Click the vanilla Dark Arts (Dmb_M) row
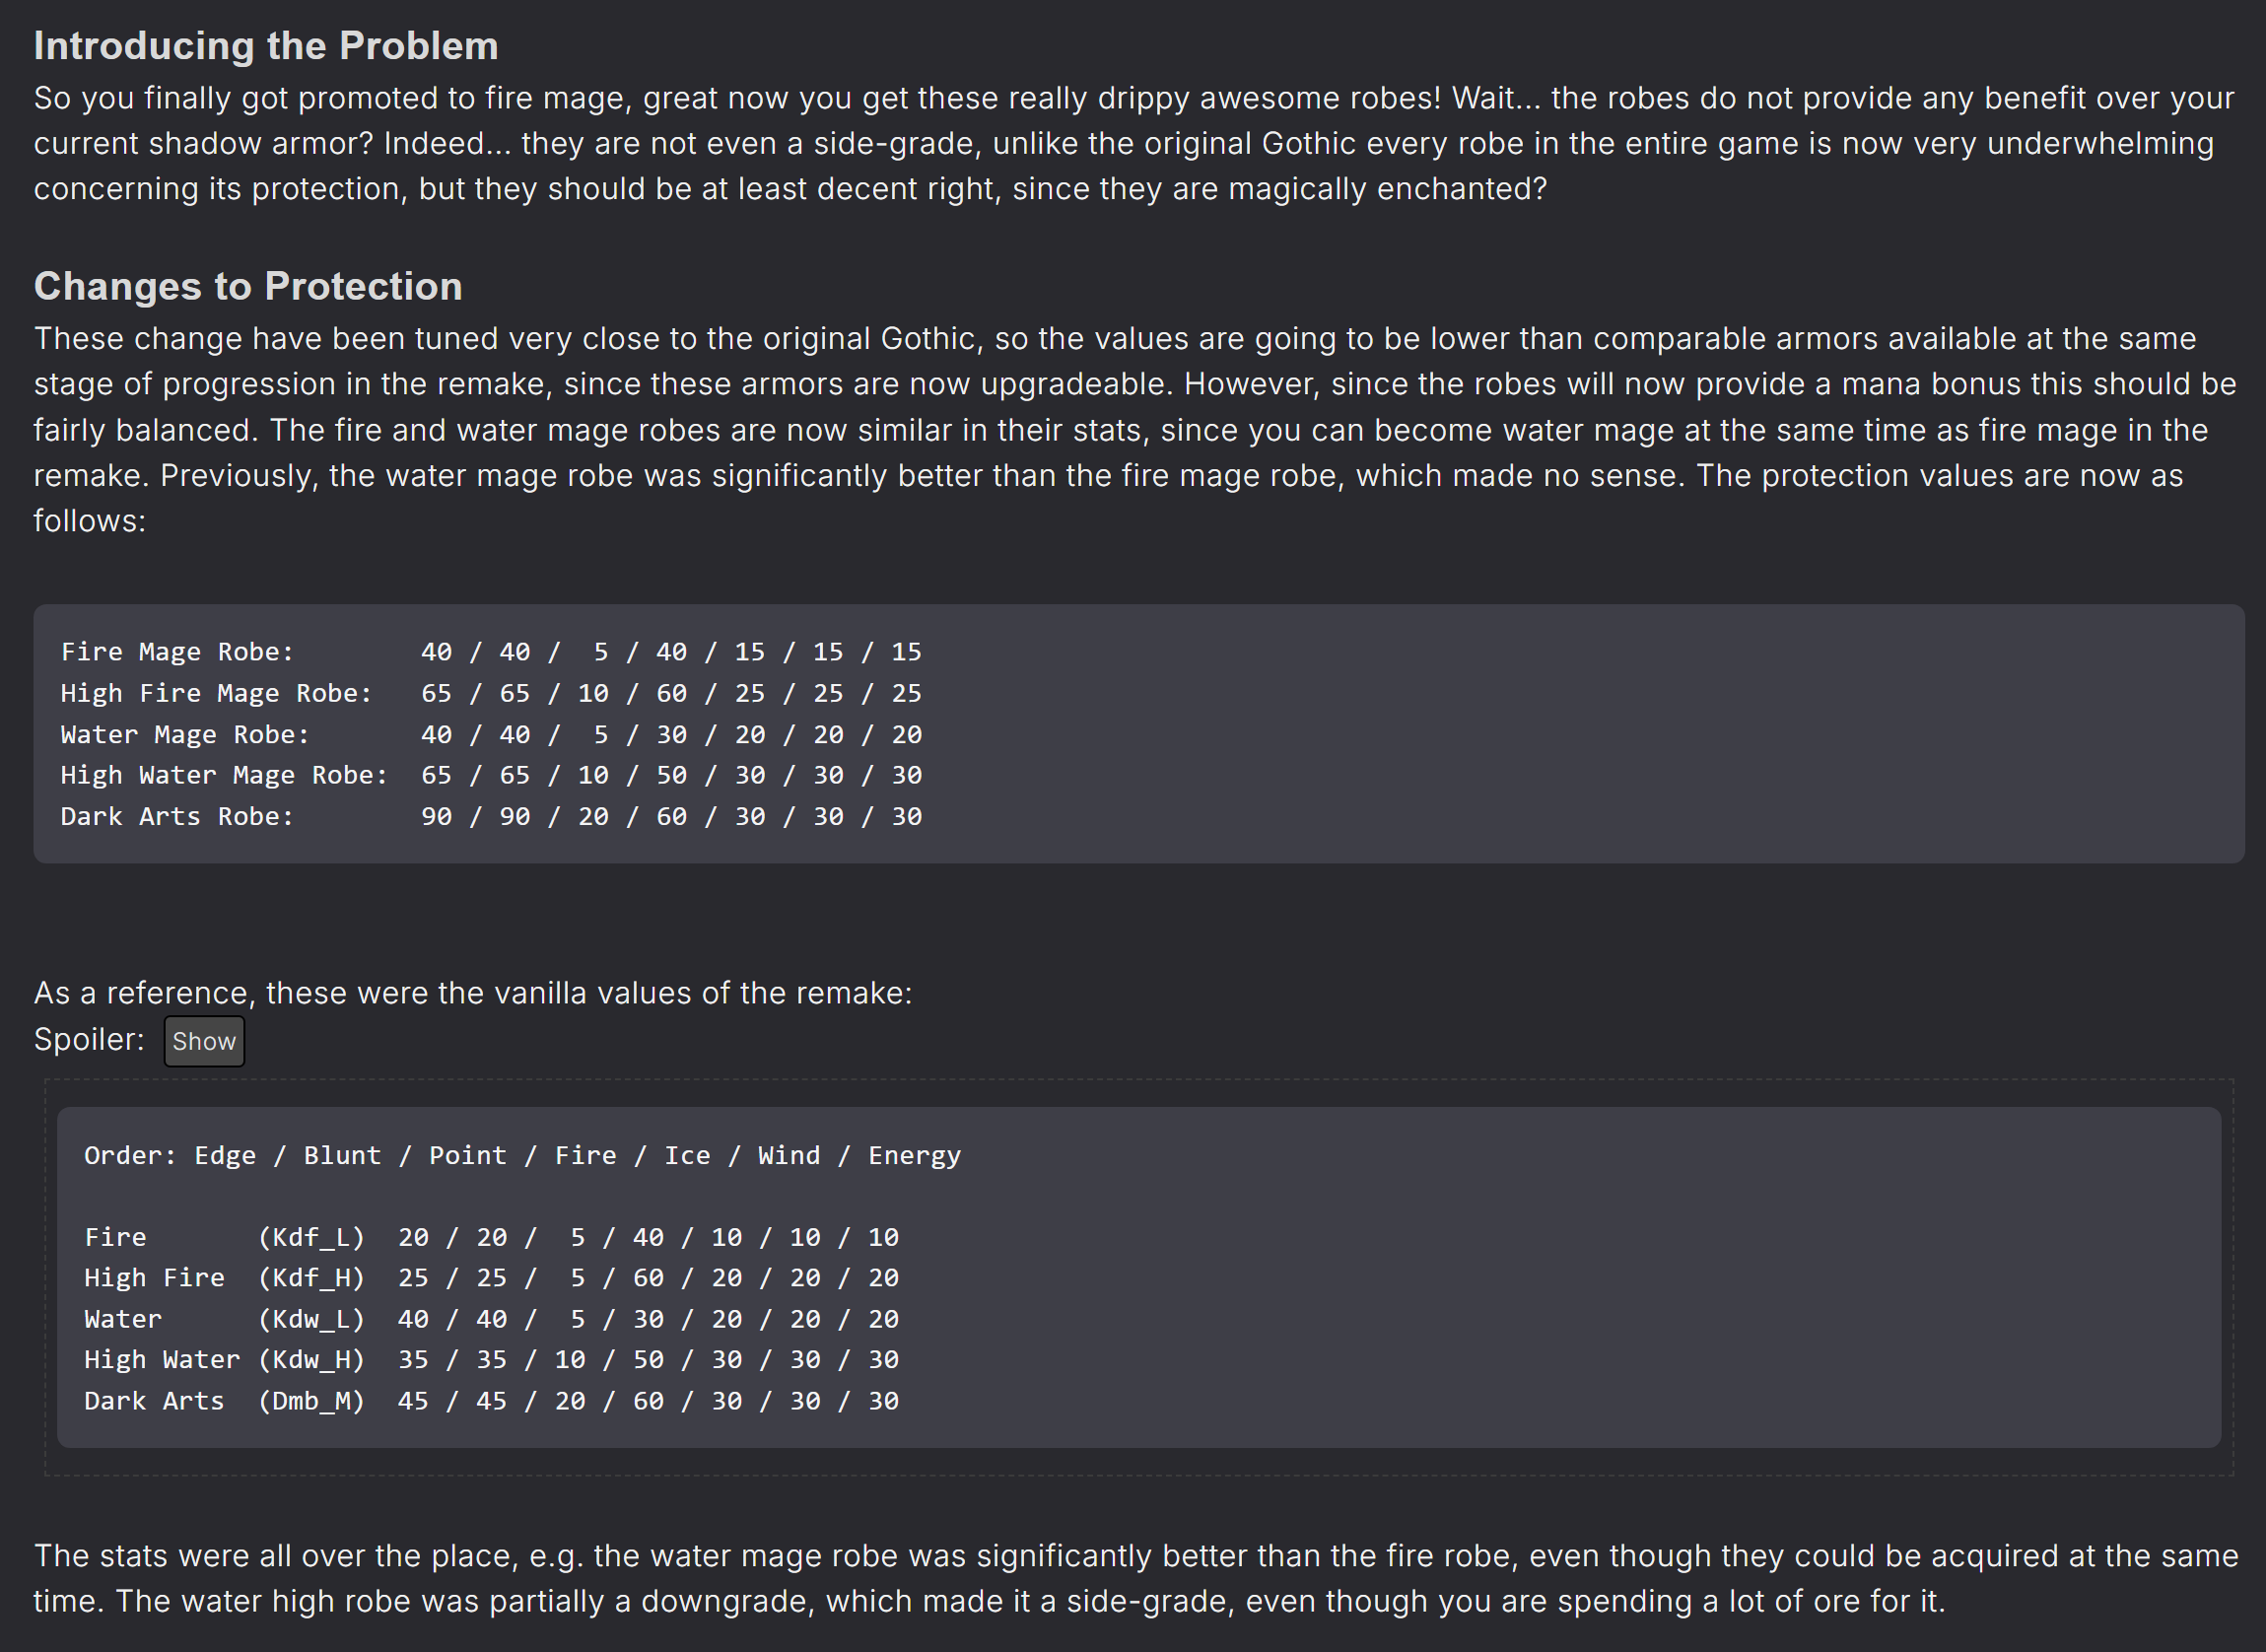The width and height of the screenshot is (2266, 1652). [x=491, y=1401]
